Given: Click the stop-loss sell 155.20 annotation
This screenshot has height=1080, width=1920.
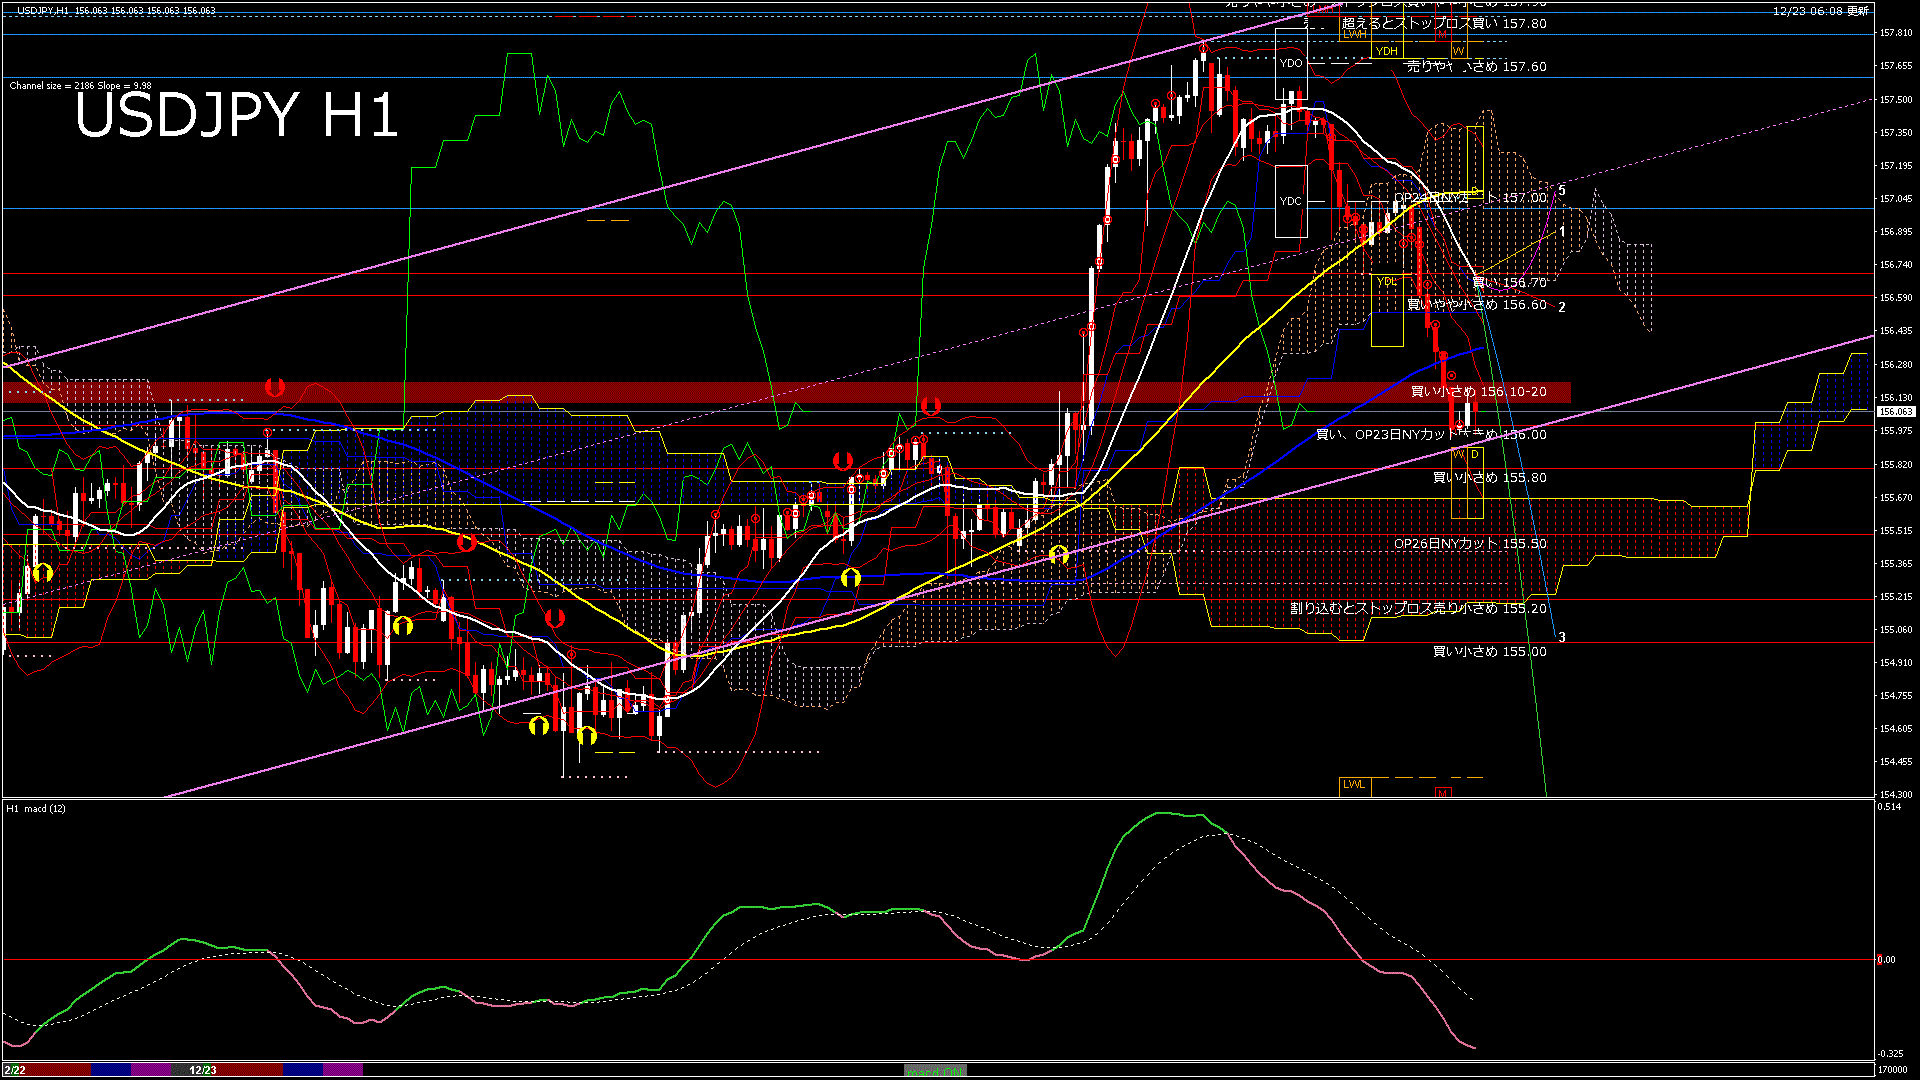Looking at the screenshot, I should pyautogui.click(x=1418, y=608).
